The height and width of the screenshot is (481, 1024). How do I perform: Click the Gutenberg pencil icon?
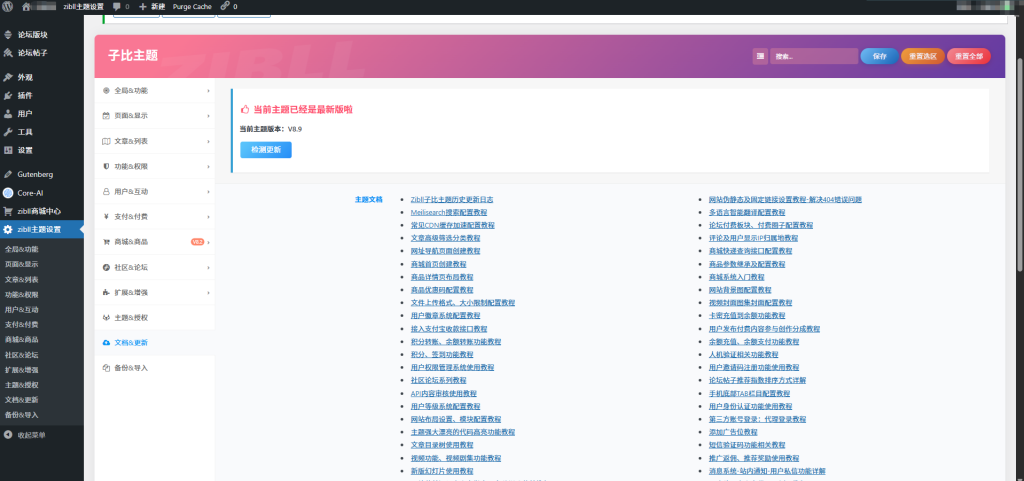click(x=8, y=174)
